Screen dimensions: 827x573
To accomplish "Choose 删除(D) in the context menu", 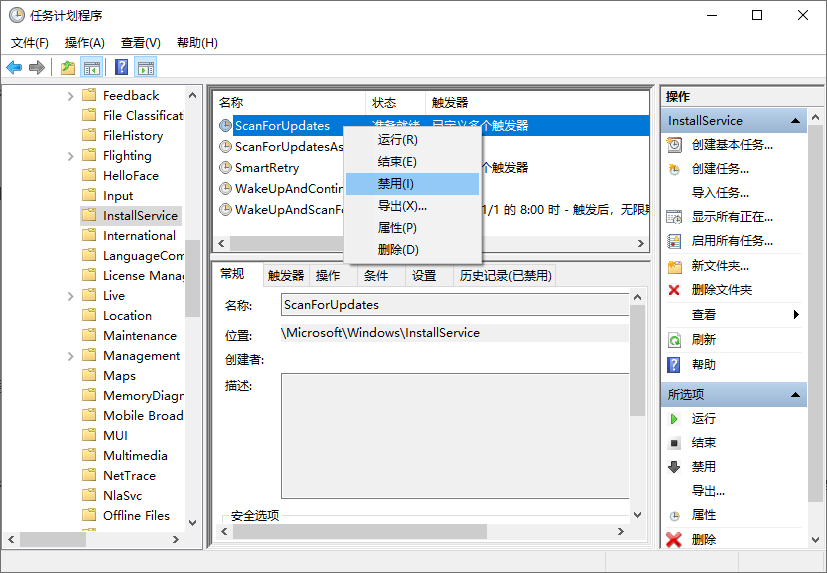I will 412,250.
